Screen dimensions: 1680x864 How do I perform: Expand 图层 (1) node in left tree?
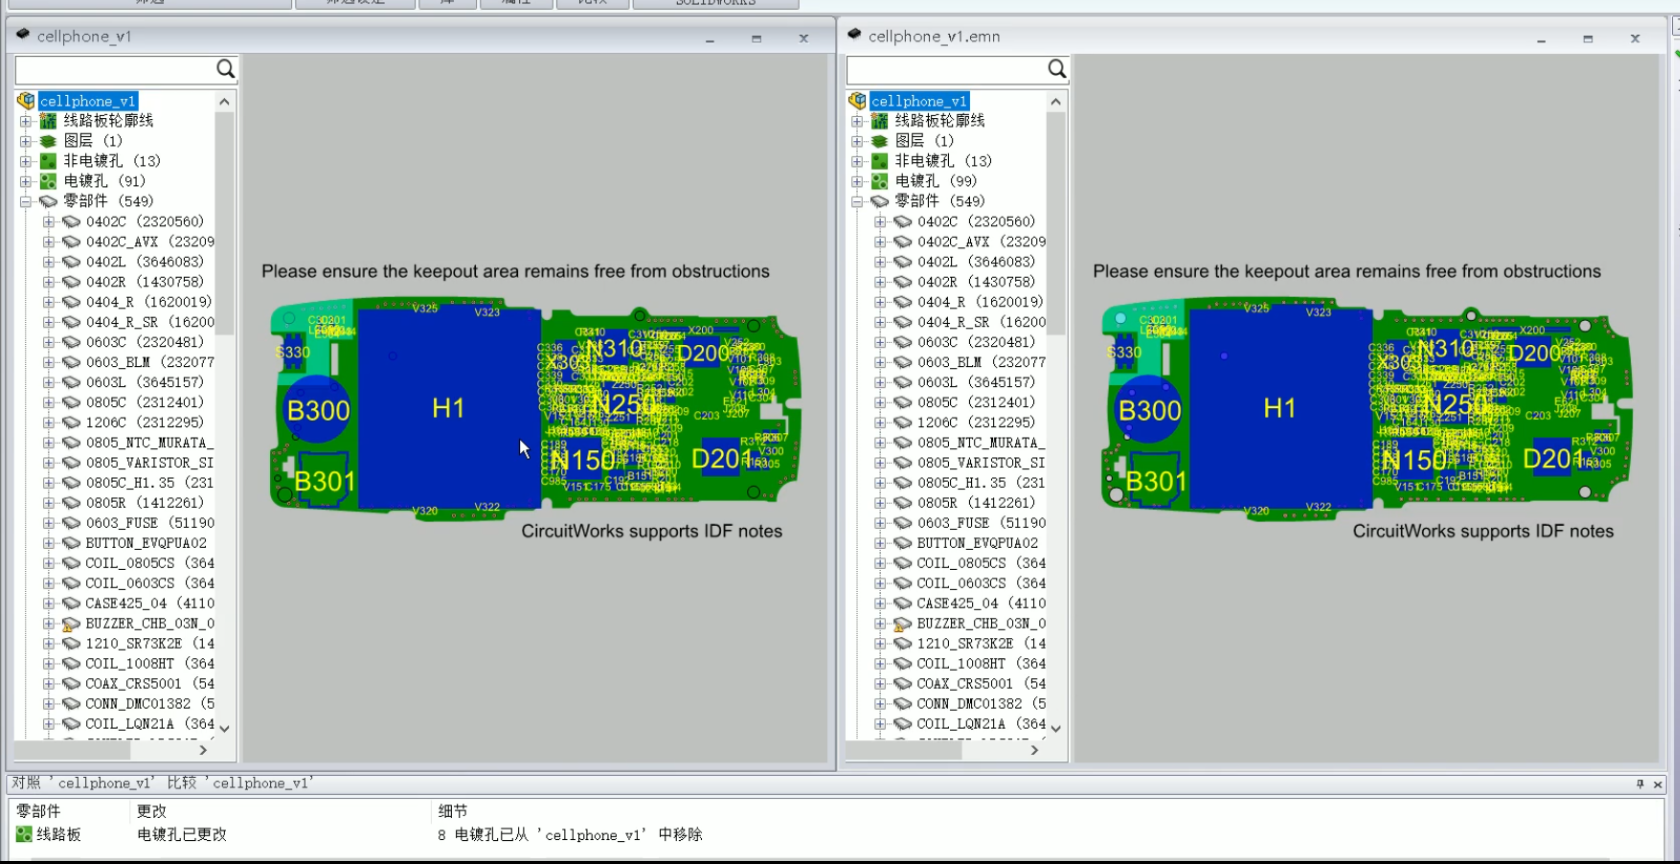26,141
